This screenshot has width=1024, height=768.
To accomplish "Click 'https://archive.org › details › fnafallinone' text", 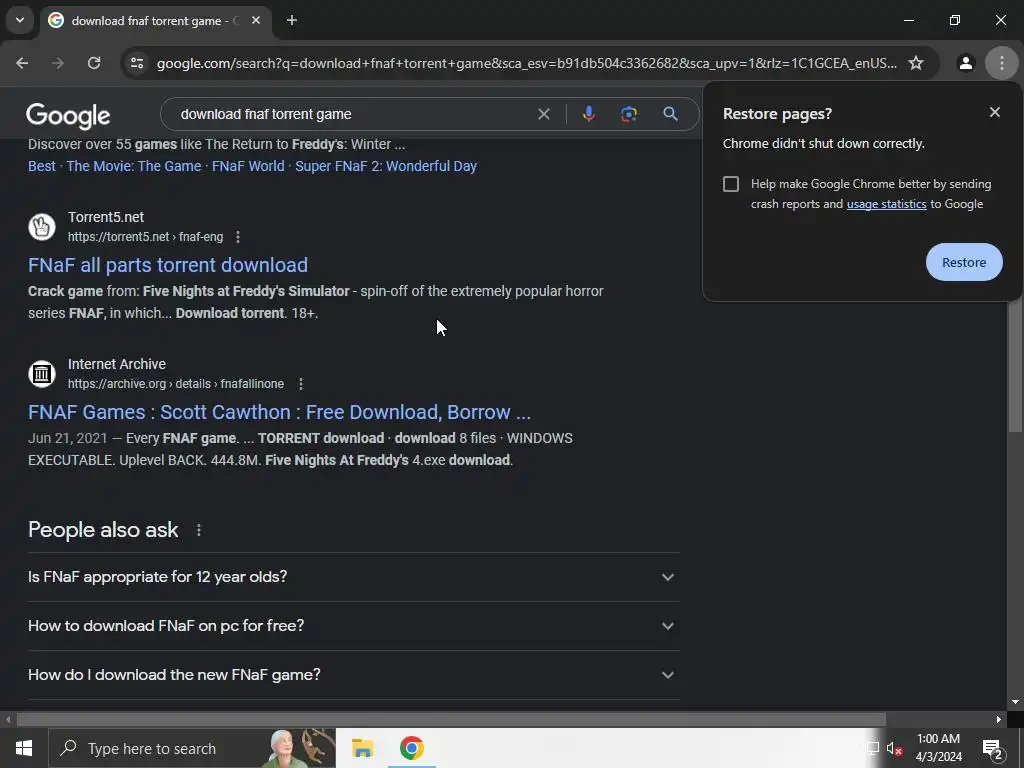I will 176,384.
